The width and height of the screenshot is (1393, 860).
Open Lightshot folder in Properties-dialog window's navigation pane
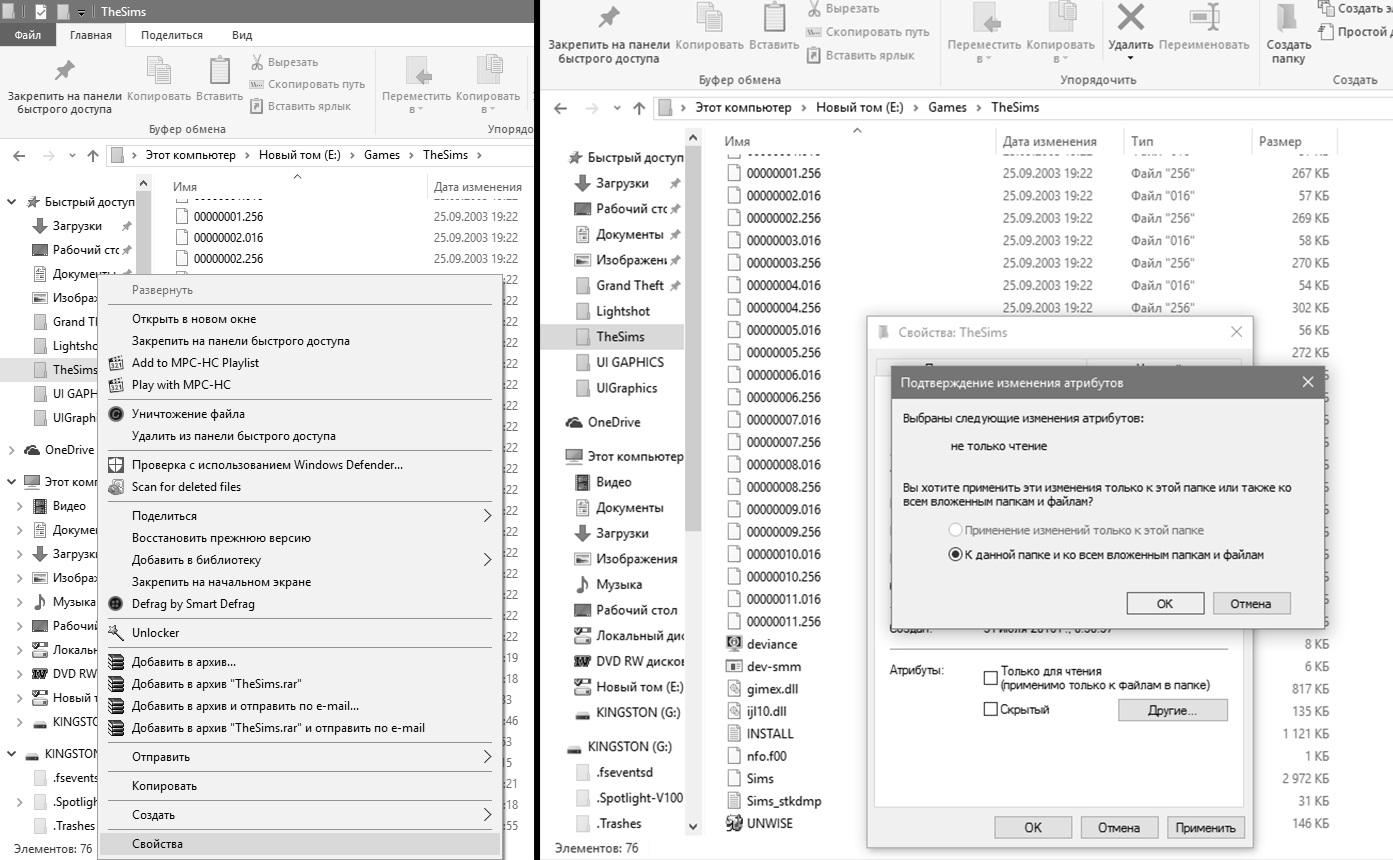[x=623, y=311]
